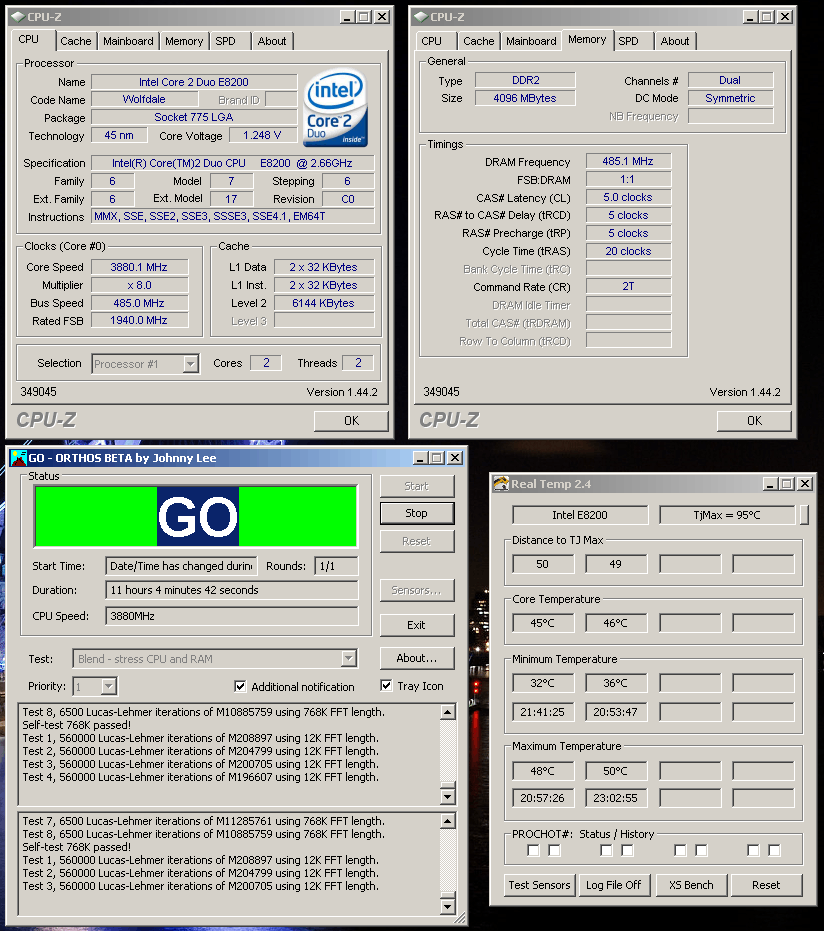Image resolution: width=824 pixels, height=931 pixels.
Task: Switch to Cache tab in left CPU-Z
Action: 76,41
